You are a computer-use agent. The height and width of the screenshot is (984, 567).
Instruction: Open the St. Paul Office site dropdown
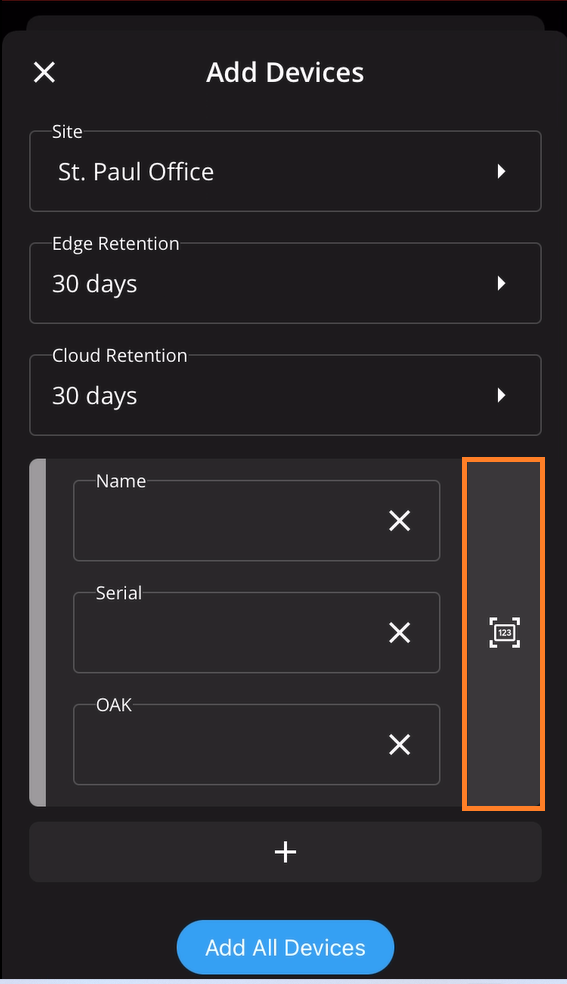pos(285,171)
